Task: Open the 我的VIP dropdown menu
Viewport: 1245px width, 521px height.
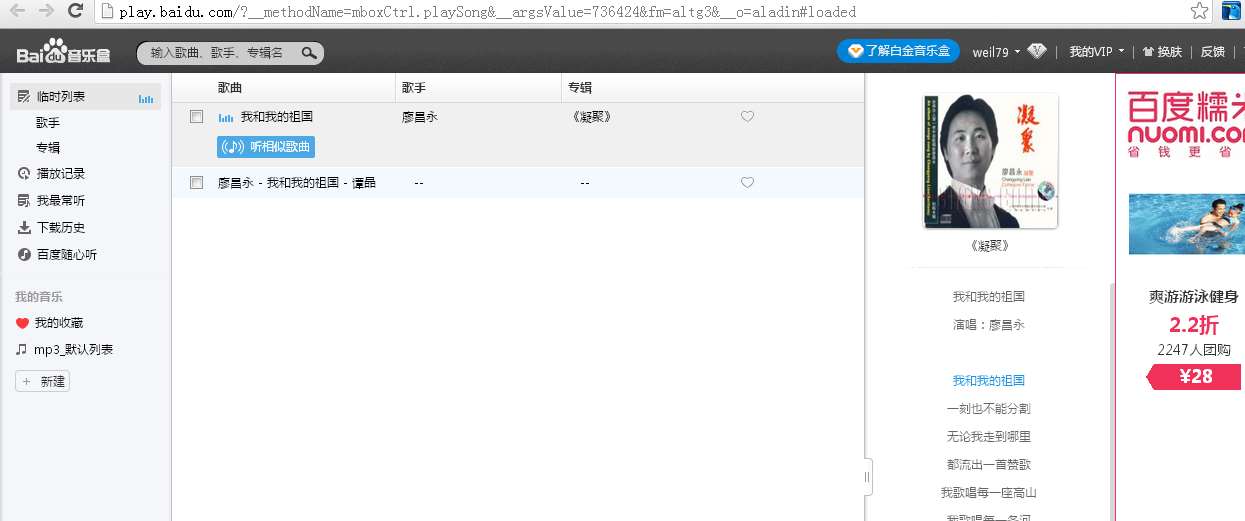Action: coord(1097,52)
